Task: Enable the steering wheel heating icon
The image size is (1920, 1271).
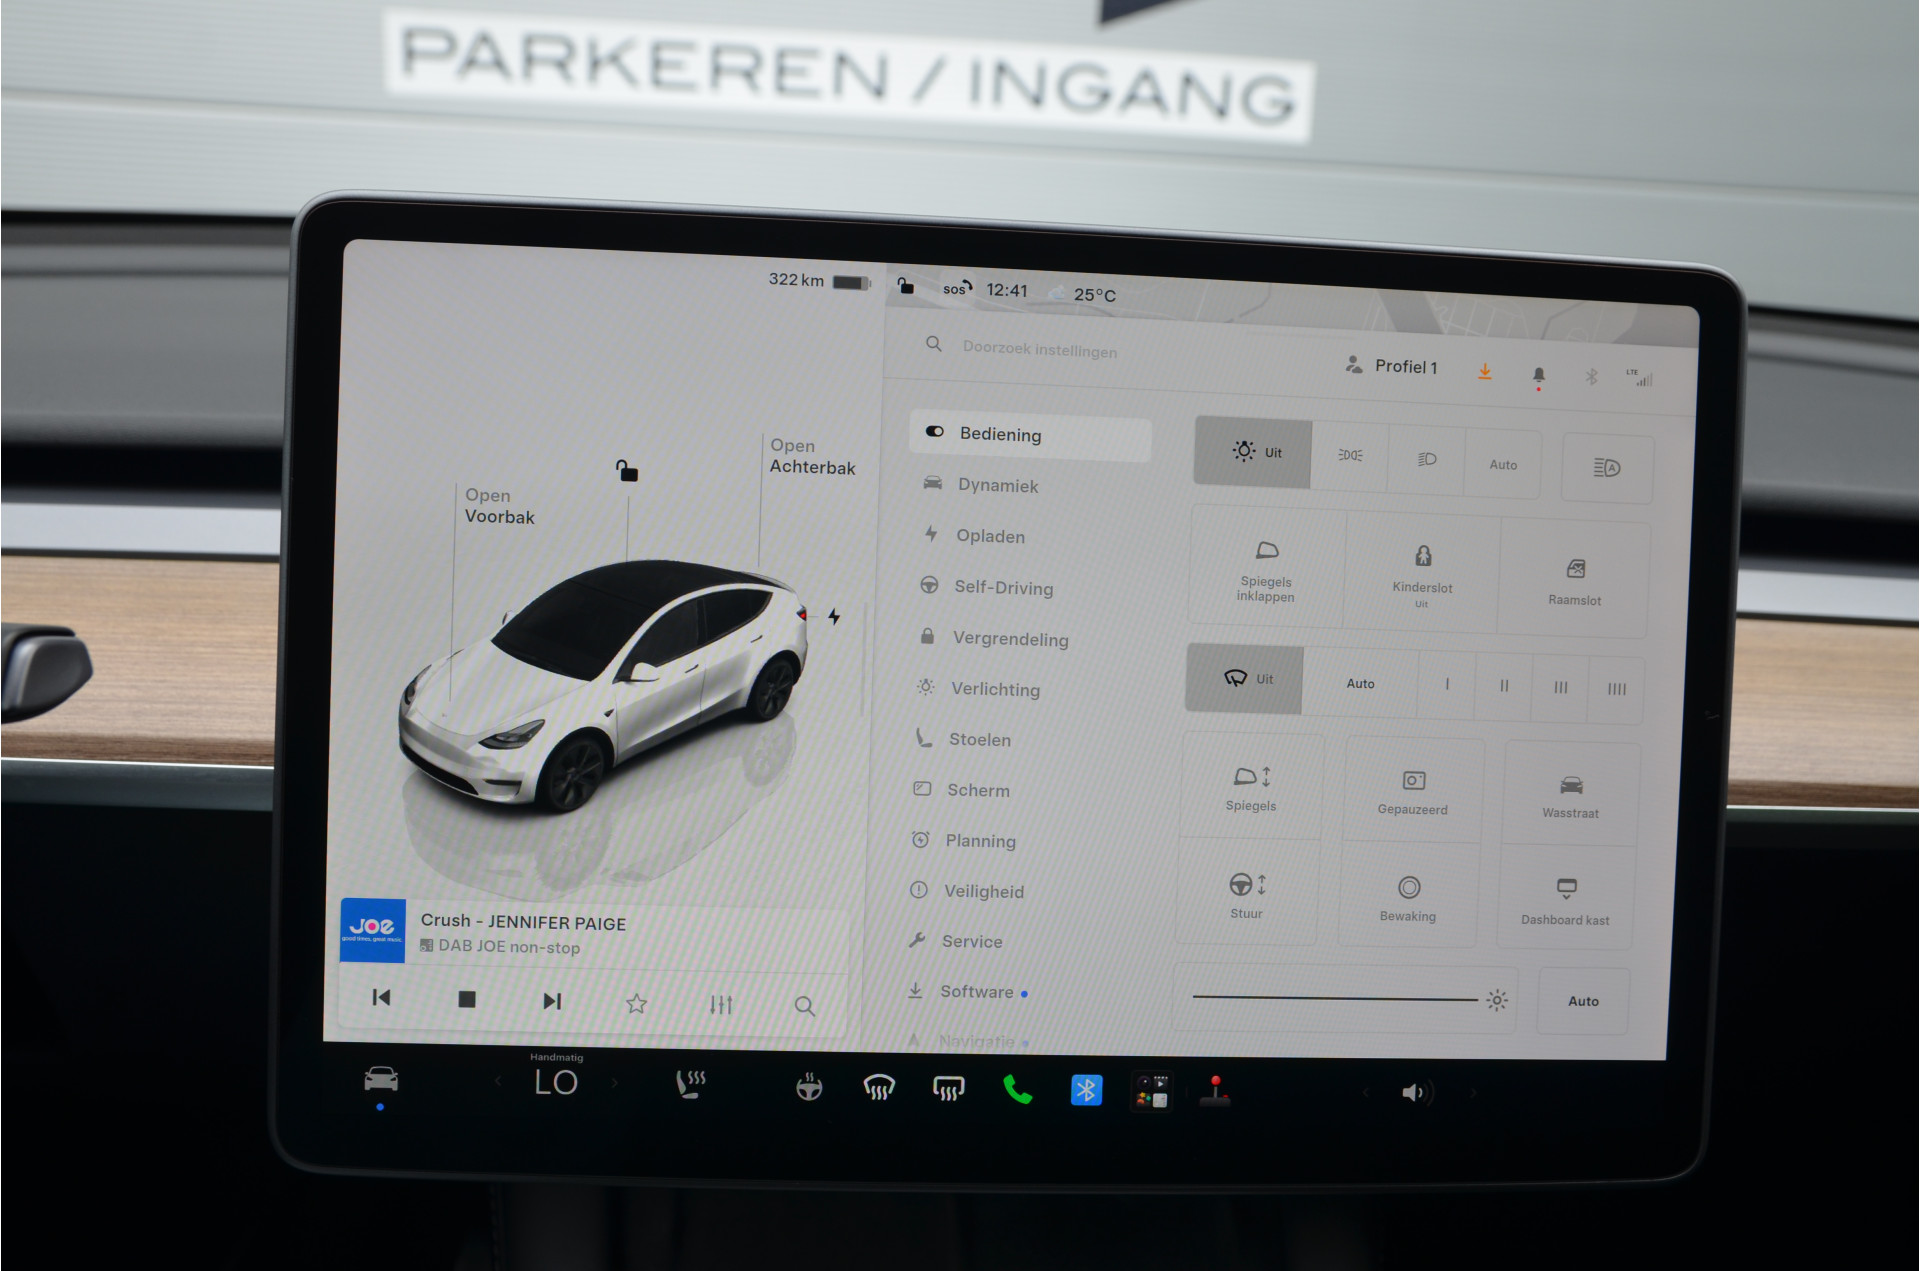Action: point(809,1087)
